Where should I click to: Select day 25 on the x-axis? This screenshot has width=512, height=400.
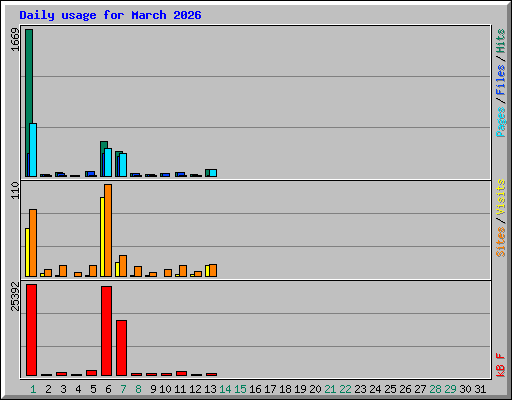coord(390,389)
